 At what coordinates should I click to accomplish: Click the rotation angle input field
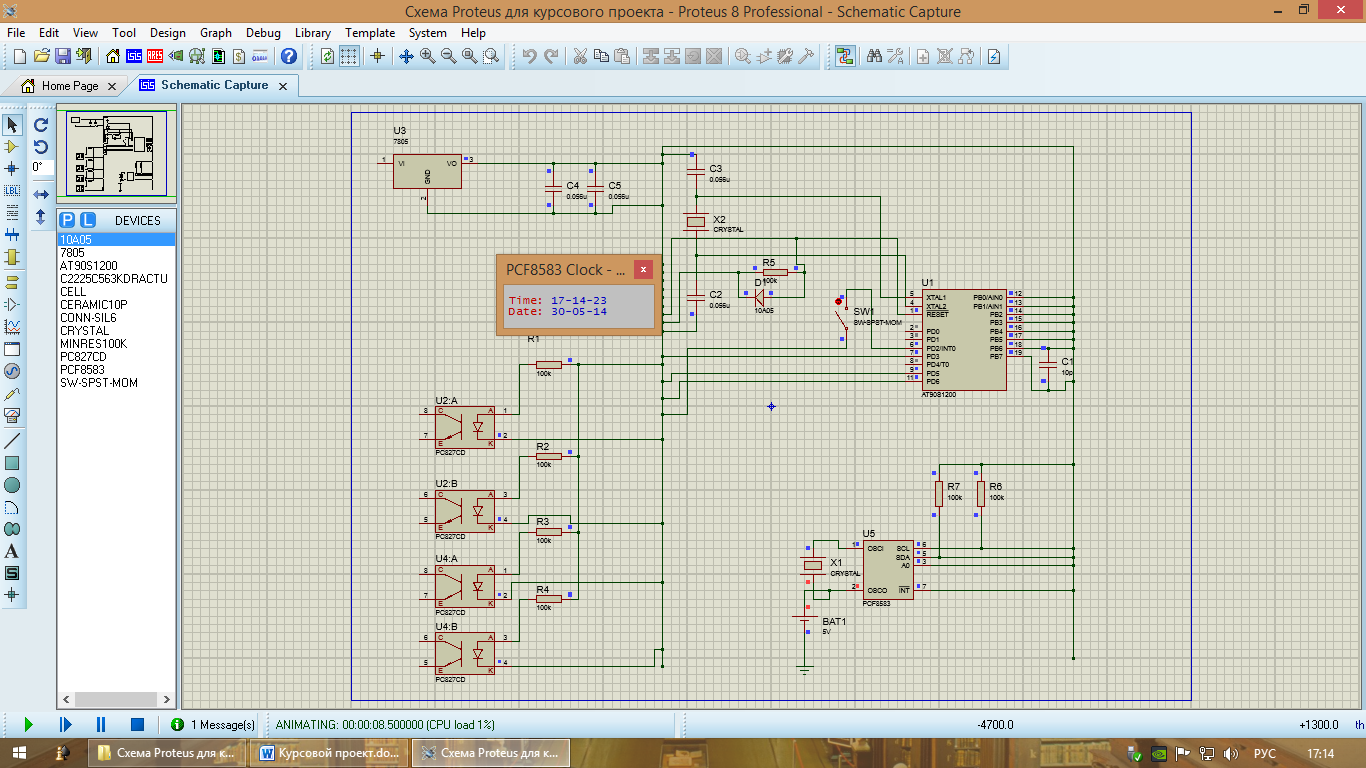tap(41, 167)
